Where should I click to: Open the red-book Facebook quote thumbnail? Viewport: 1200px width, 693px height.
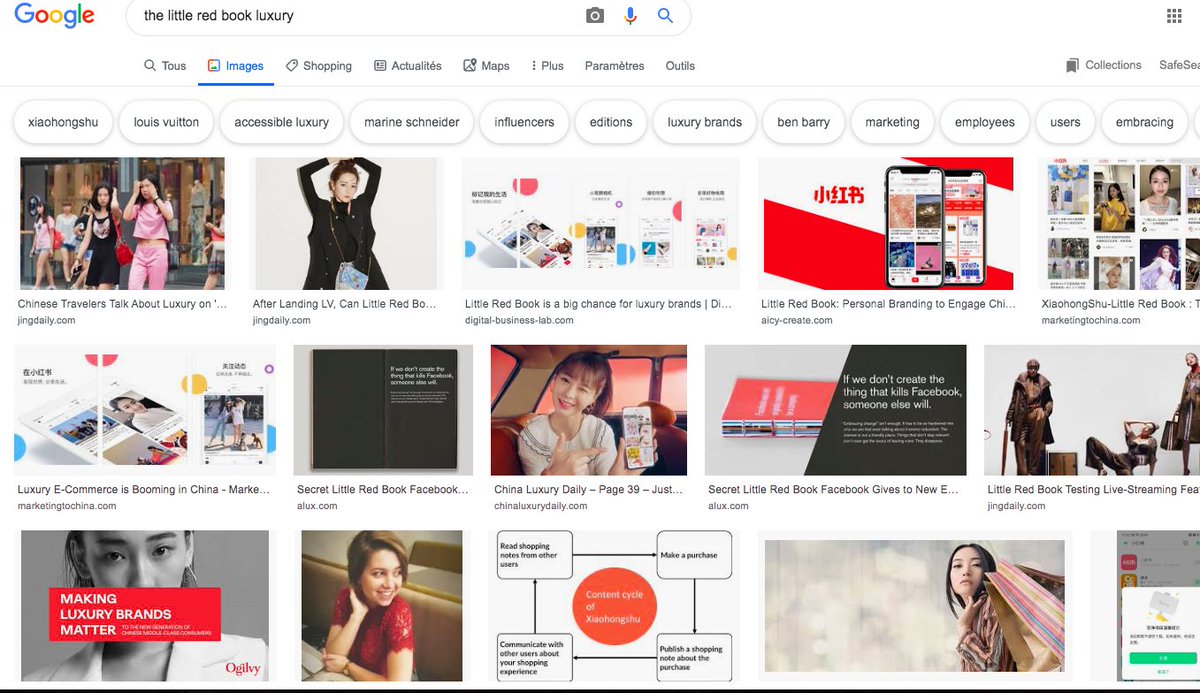tap(835, 410)
